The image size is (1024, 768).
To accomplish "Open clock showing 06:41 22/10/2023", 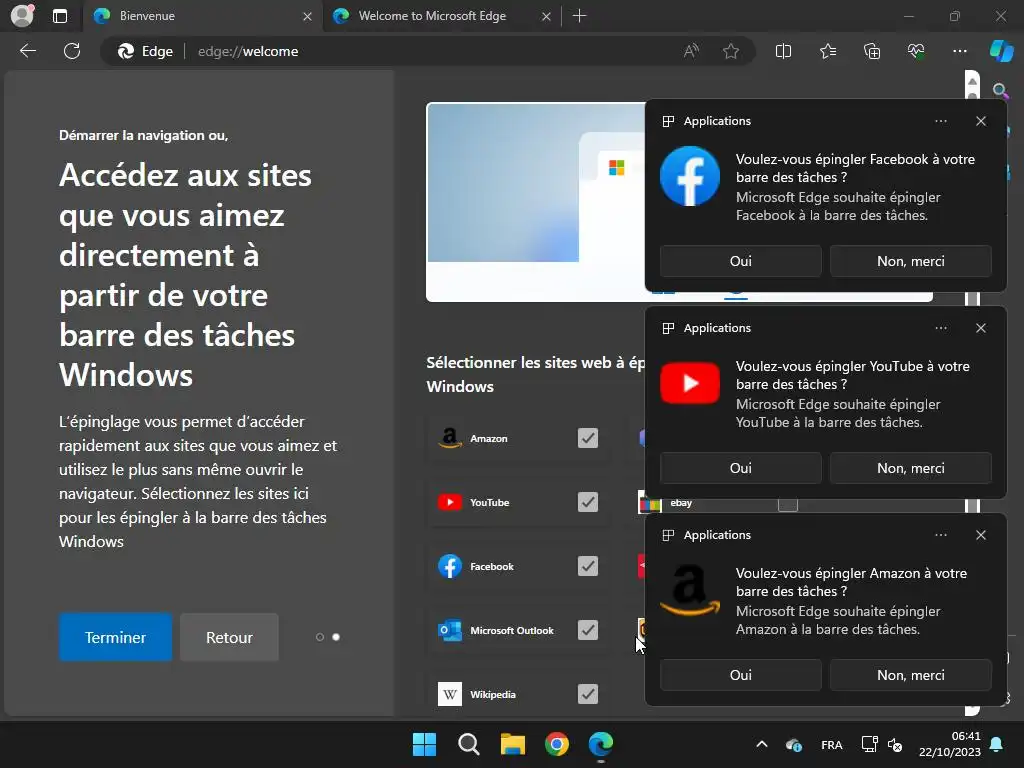I will [x=950, y=744].
